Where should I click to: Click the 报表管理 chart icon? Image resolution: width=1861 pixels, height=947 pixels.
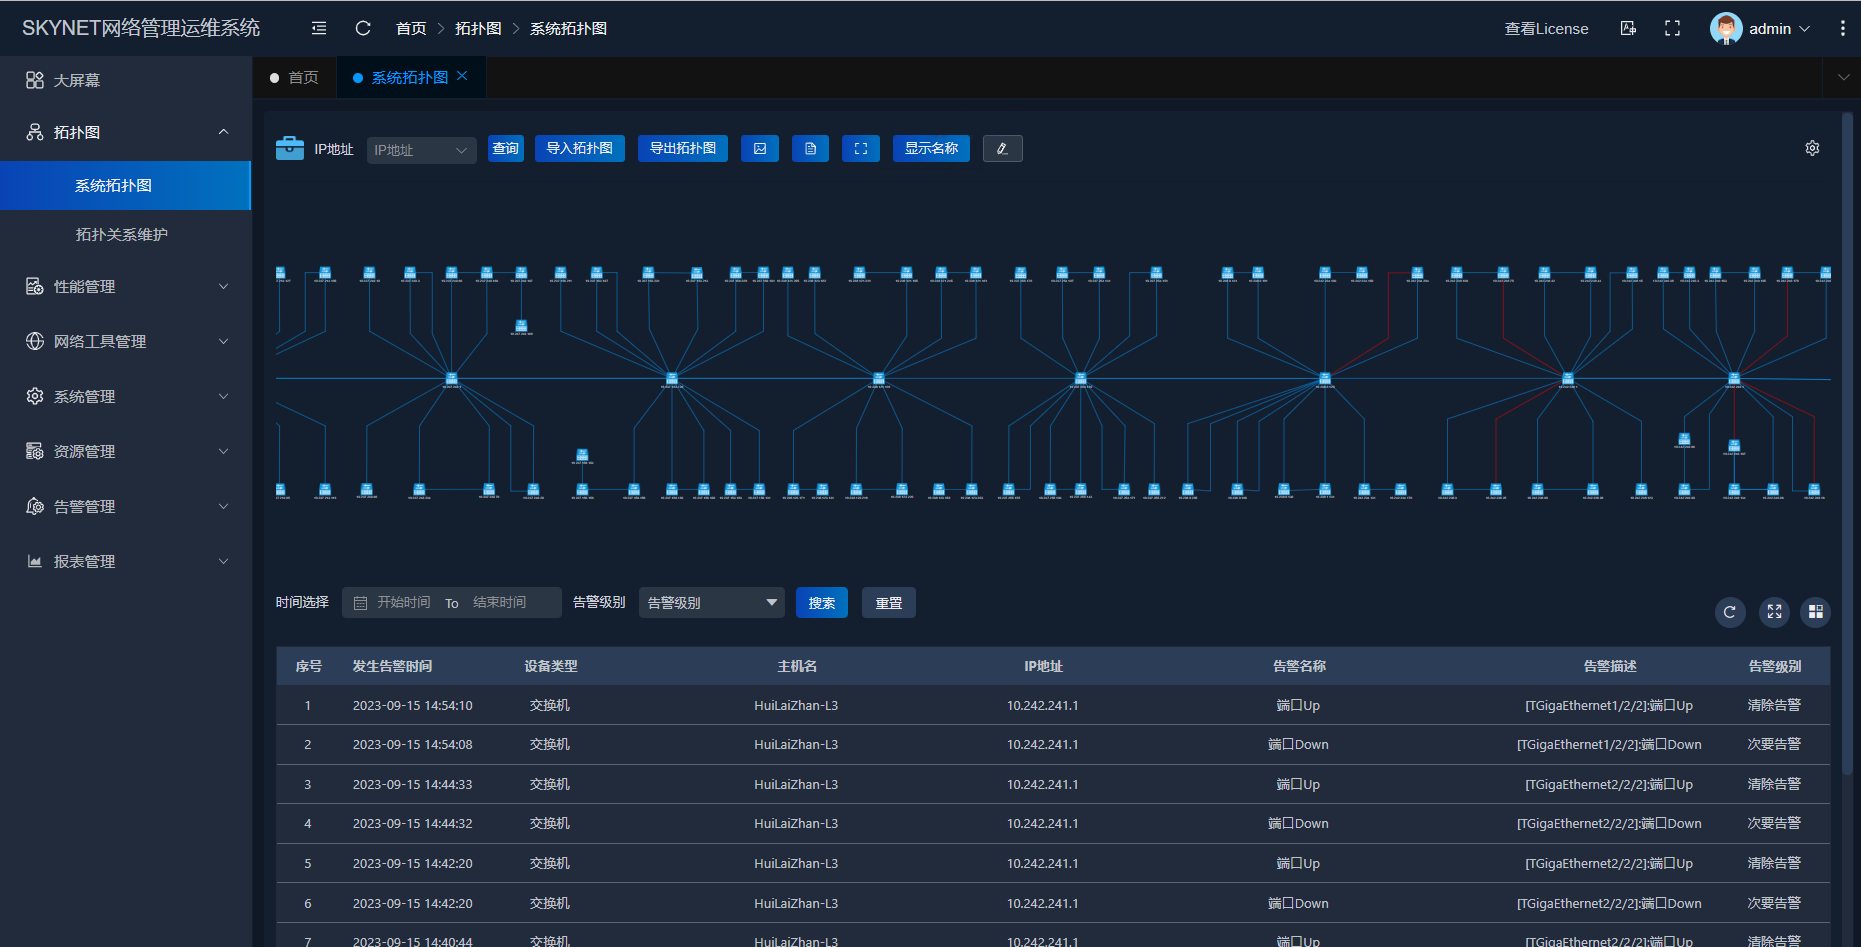pos(35,561)
